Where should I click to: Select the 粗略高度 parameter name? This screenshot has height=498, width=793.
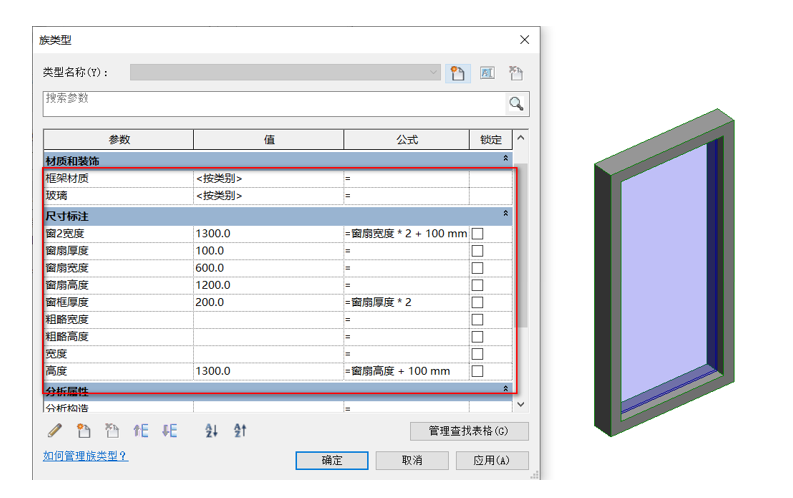coord(67,337)
